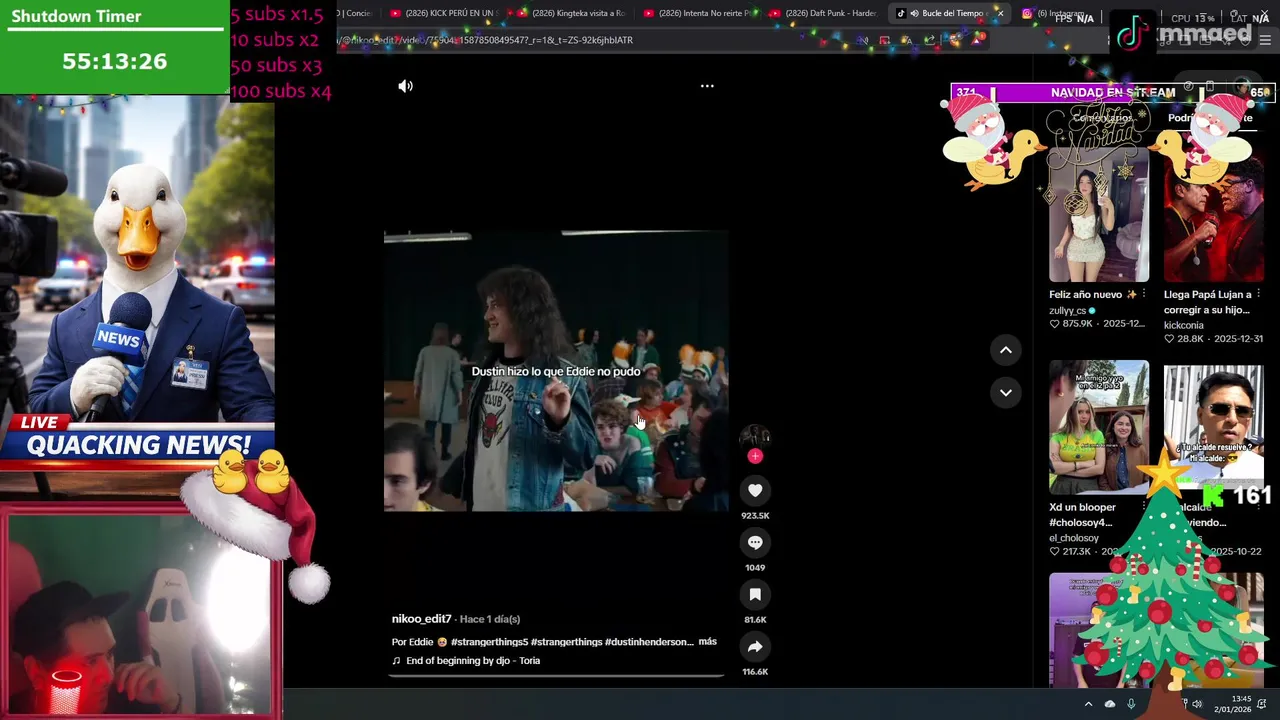Open the #strangerthings5 hashtag
The height and width of the screenshot is (720, 1280).
pyautogui.click(x=489, y=642)
